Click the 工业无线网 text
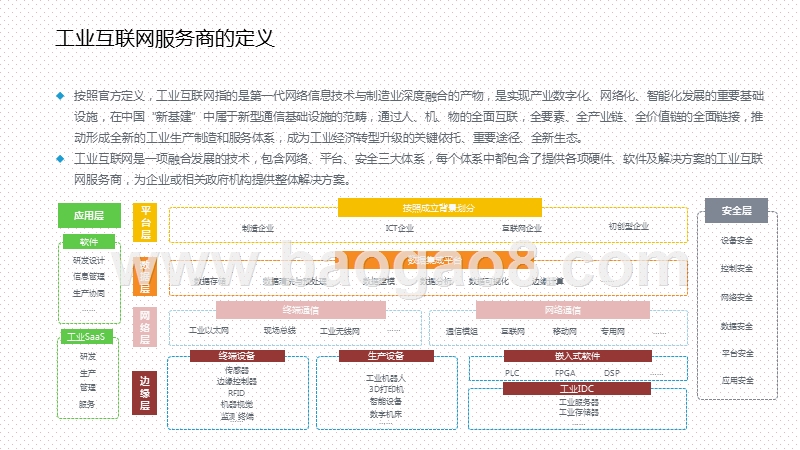This screenshot has height=450, width=800. pyautogui.click(x=340, y=331)
